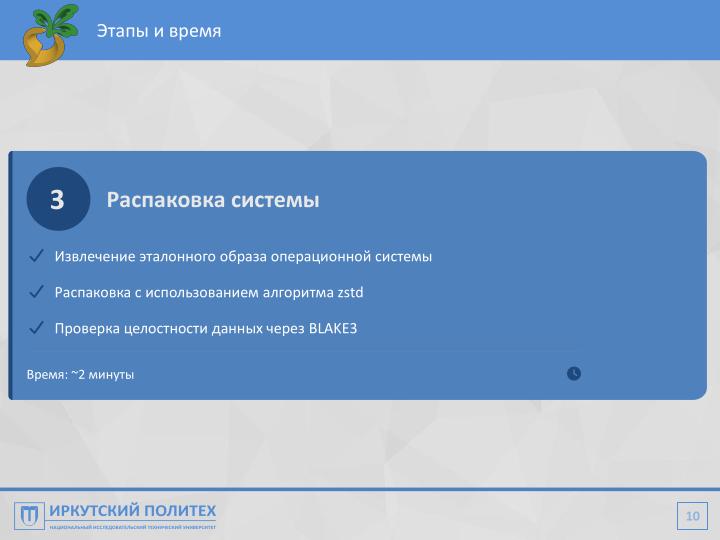This screenshot has height=540, width=720.
Task: Click checkmark beside 'Распаковка с использованием' line
Action: point(36,291)
